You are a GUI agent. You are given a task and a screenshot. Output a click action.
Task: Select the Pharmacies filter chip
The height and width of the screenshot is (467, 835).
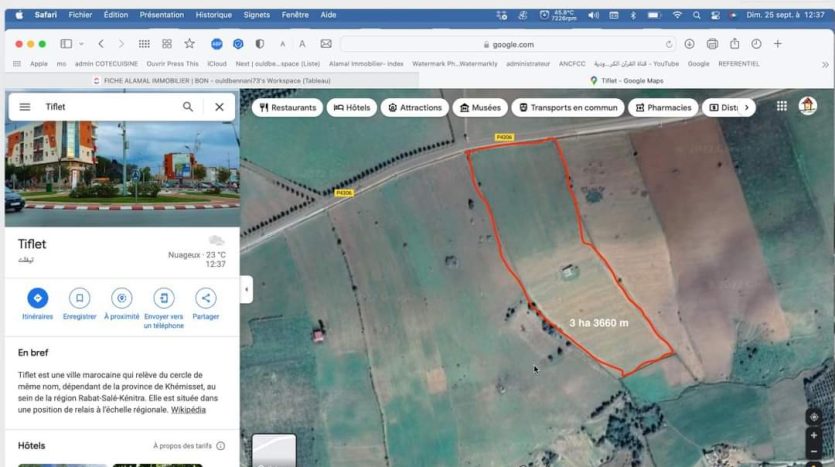(663, 108)
